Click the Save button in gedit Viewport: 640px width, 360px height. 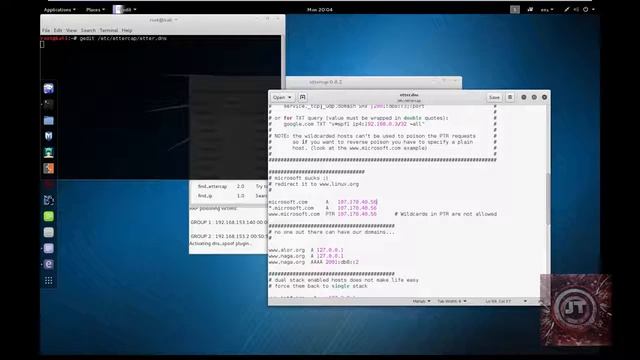494,98
